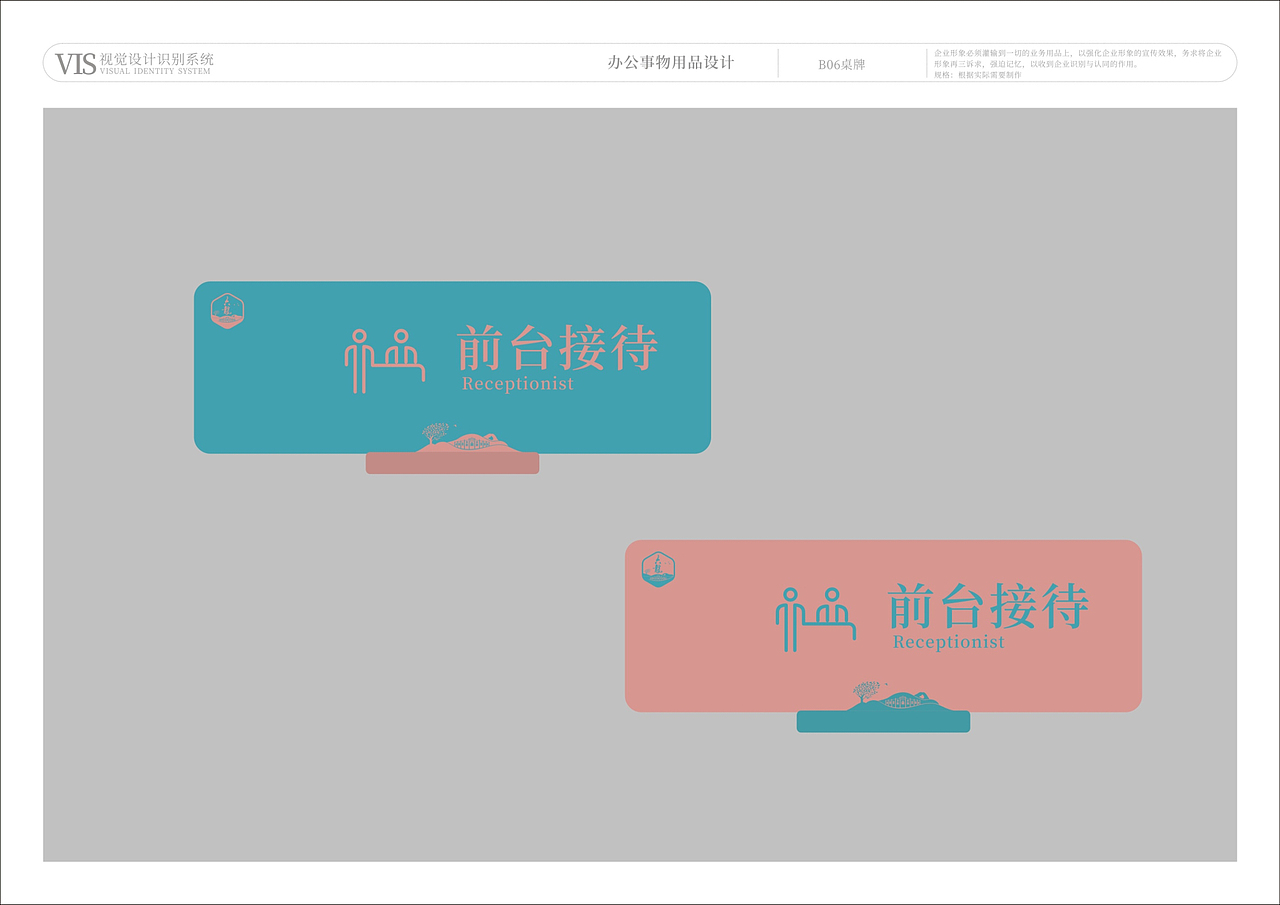Viewport: 1280px width, 905px height.
Task: Select the teal desk sign thumbnail
Action: click(x=452, y=367)
